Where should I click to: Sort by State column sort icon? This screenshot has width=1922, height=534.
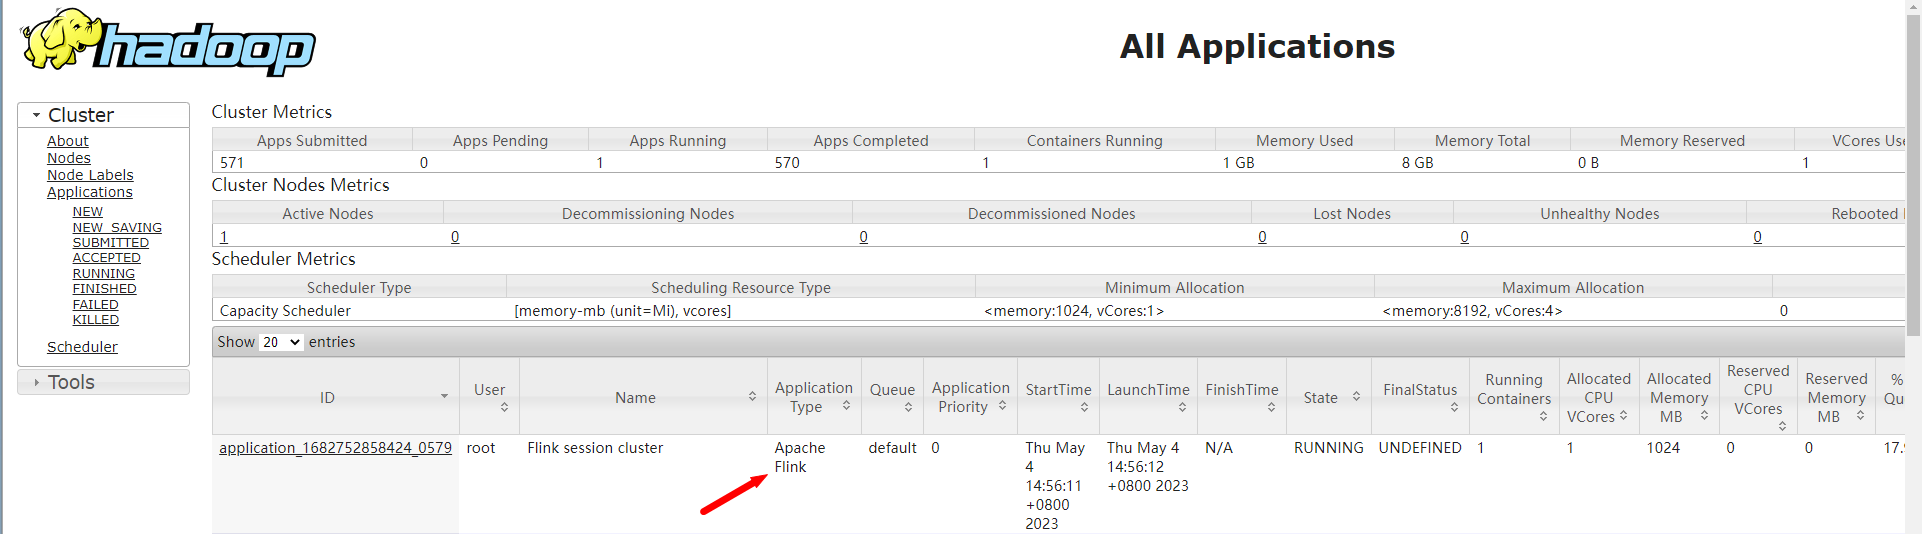[x=1356, y=397]
